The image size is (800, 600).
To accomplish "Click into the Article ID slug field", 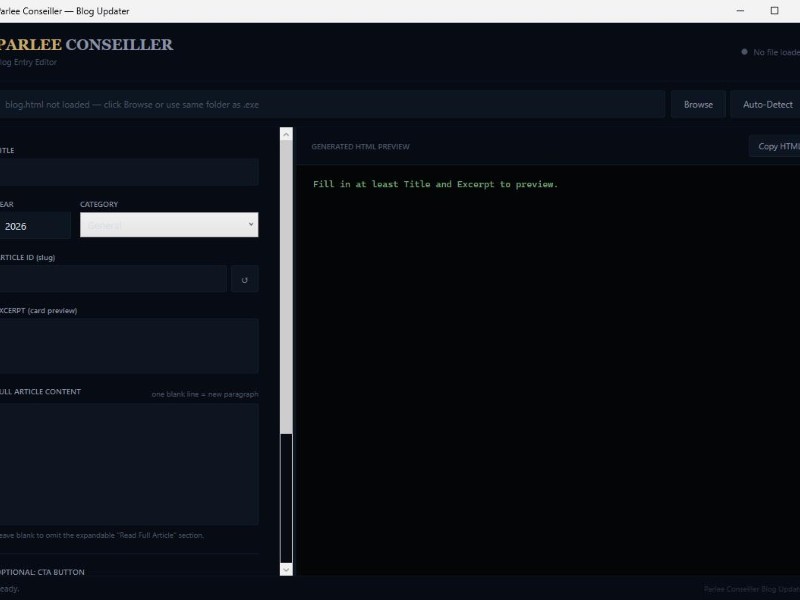I will (x=112, y=279).
